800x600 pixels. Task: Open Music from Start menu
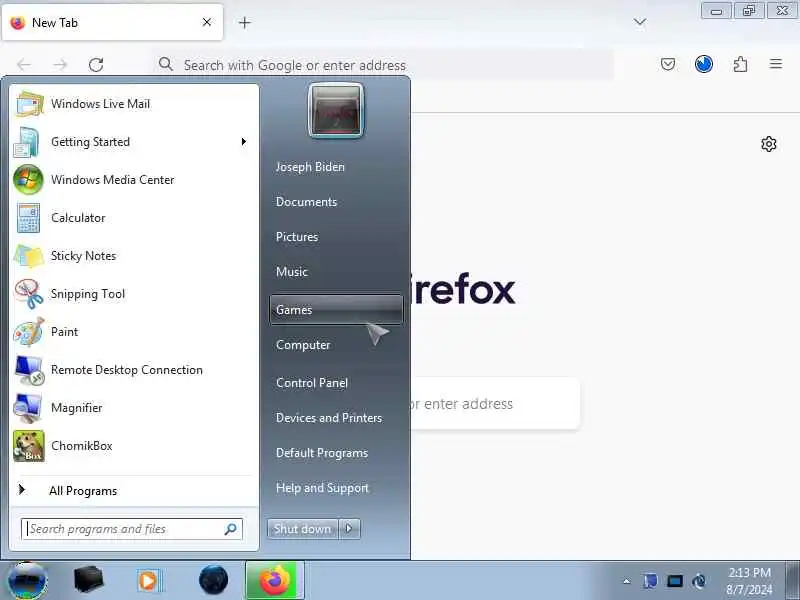[292, 271]
